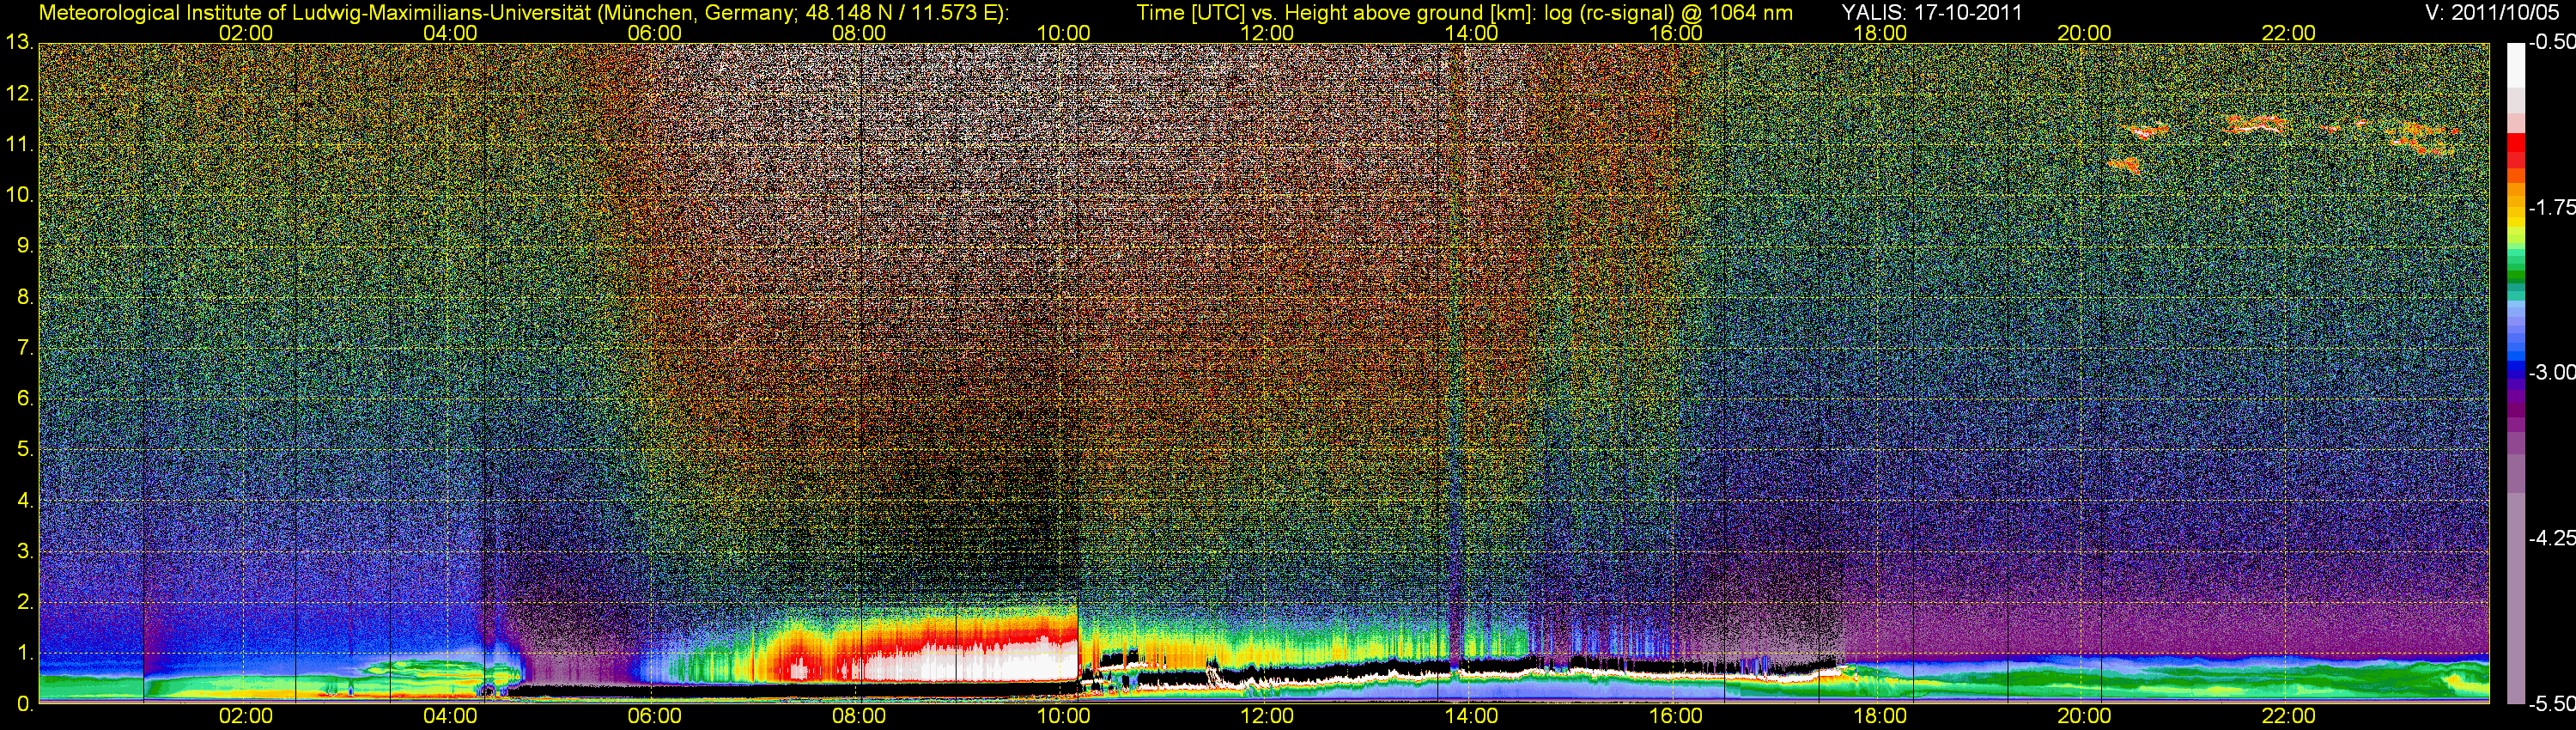Click the 20:00 label on the bottom time axis
2576x730 pixels.
click(2084, 716)
